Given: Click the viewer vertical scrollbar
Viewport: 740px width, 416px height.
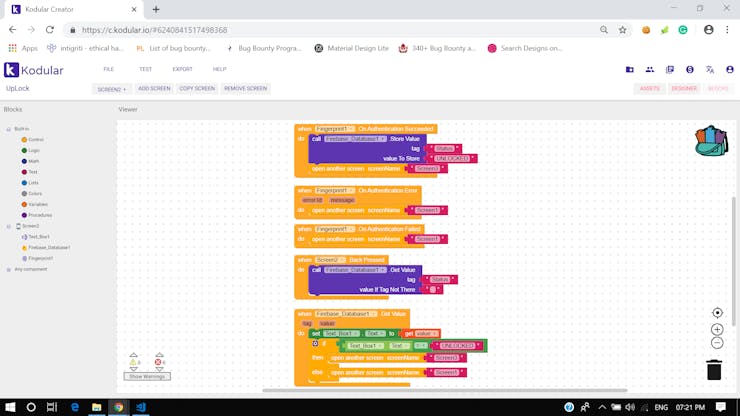Looking at the screenshot, I should (x=733, y=261).
